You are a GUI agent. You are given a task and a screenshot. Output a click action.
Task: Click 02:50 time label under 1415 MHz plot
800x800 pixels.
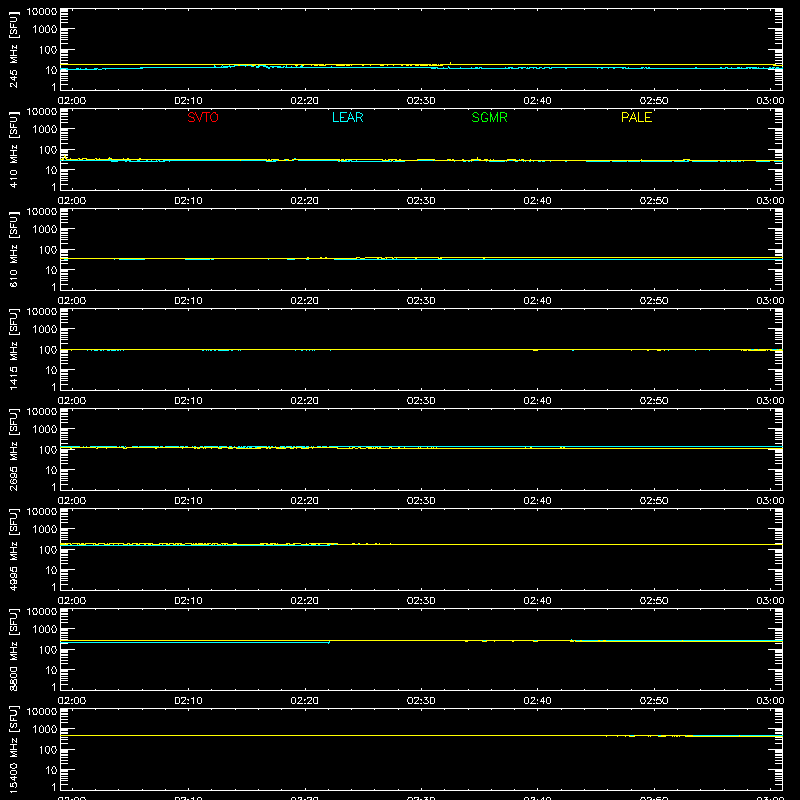(x=654, y=401)
